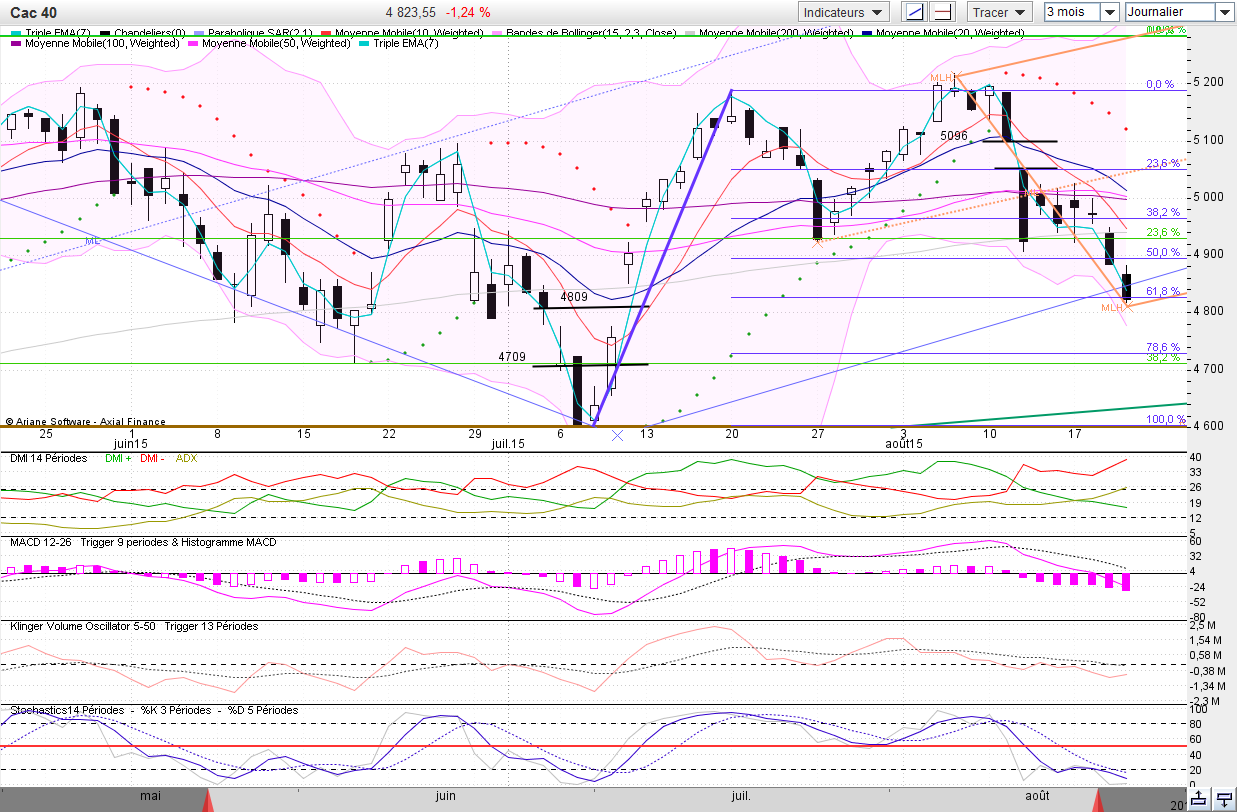This screenshot has width=1237, height=812.
Task: Click the 50,0 % Fibonacci level label
Action: point(1163,252)
